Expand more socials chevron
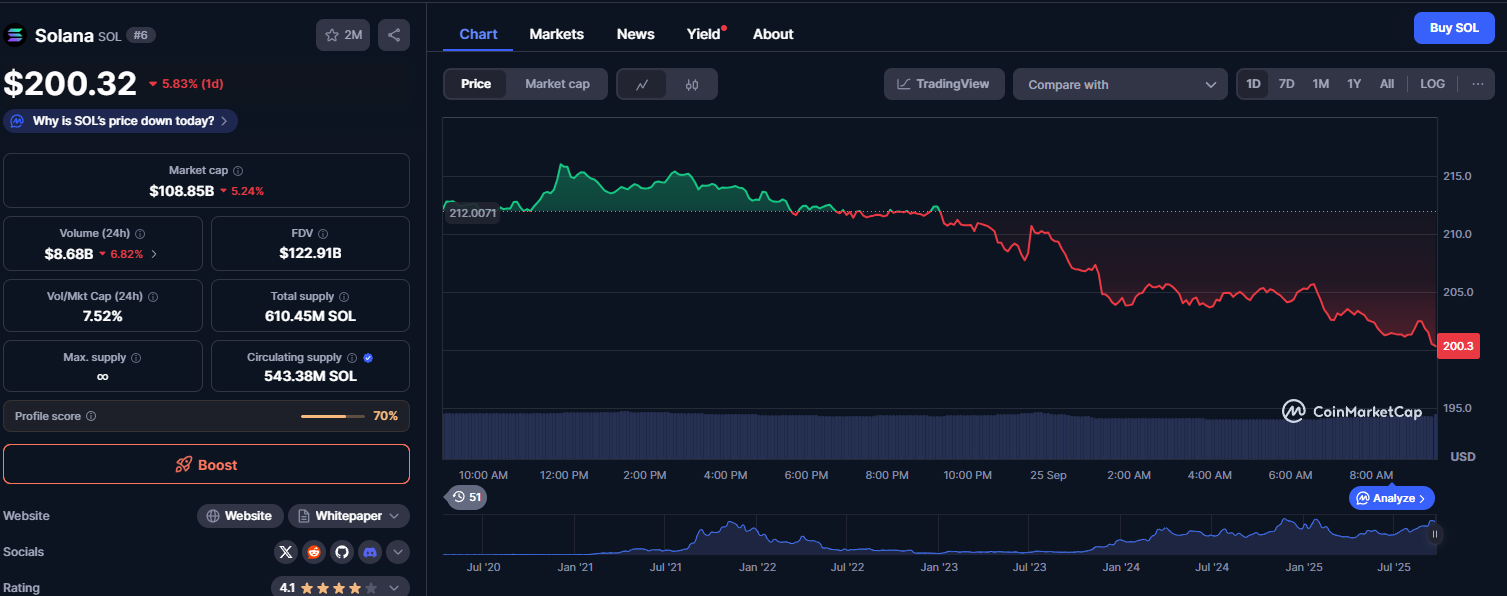 [397, 552]
